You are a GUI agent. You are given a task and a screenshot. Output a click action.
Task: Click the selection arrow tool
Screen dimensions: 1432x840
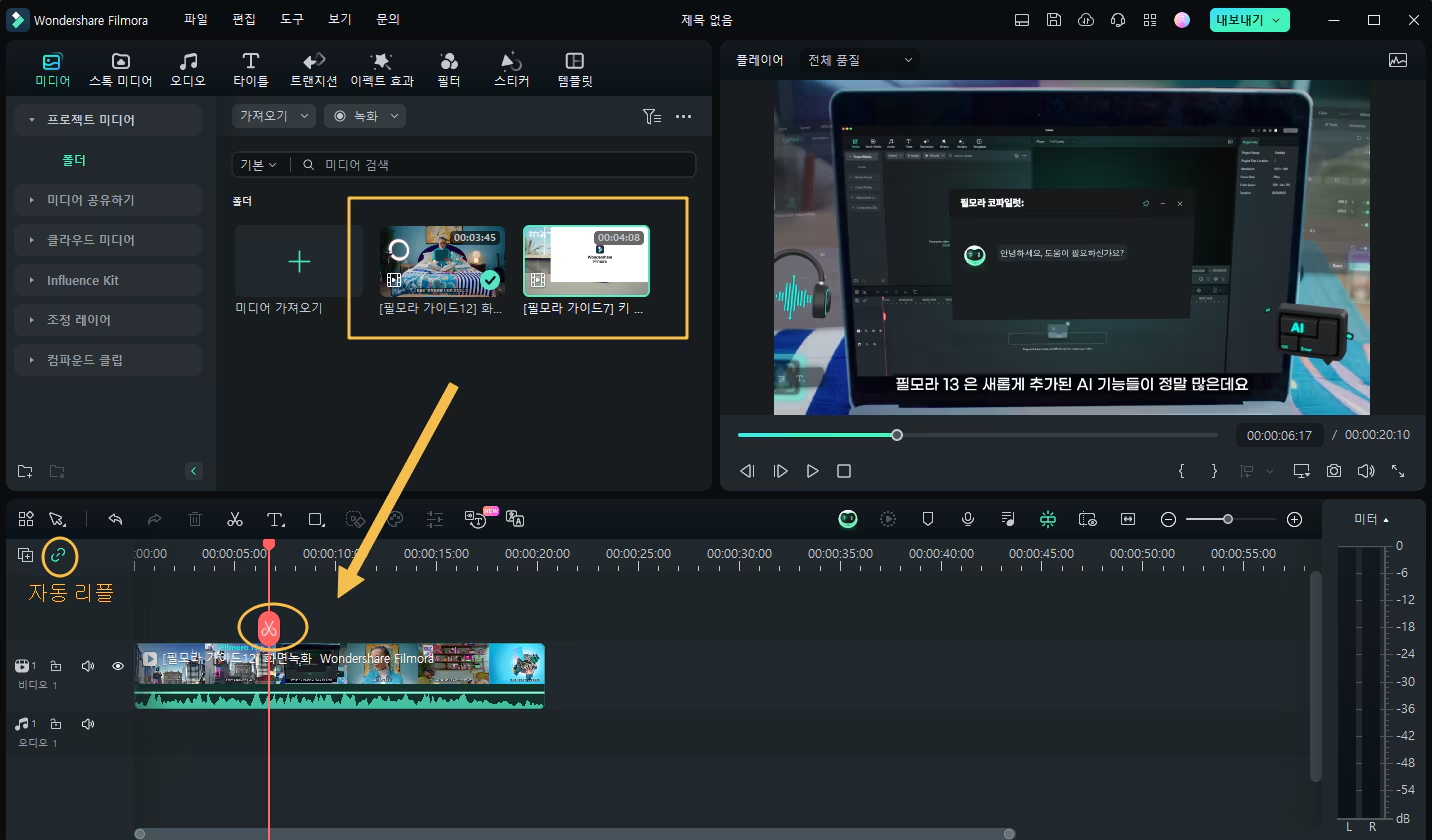pos(57,519)
